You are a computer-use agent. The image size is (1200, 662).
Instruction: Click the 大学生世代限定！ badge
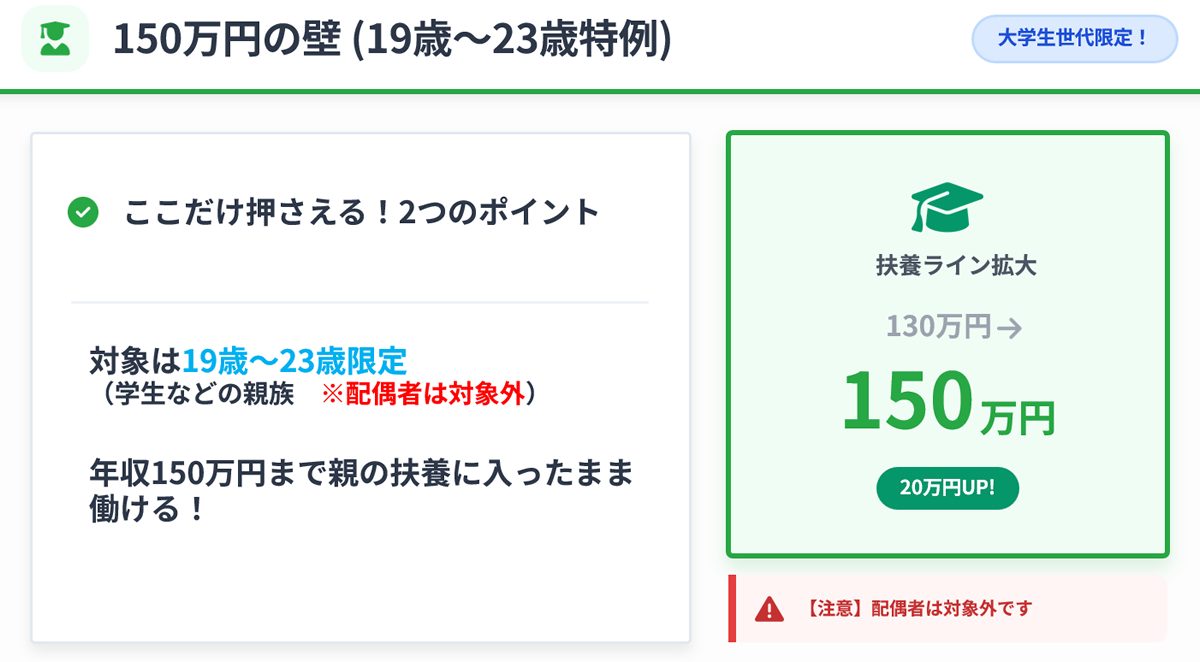pos(1074,39)
